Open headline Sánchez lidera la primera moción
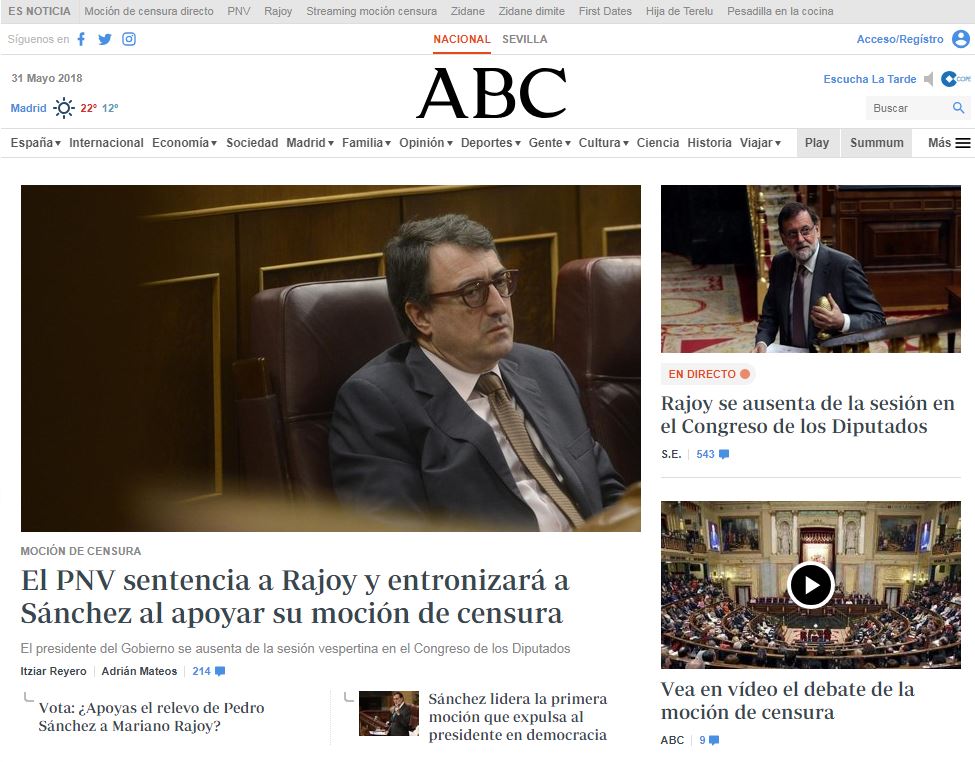Viewport: 975px width, 762px height. [x=518, y=717]
